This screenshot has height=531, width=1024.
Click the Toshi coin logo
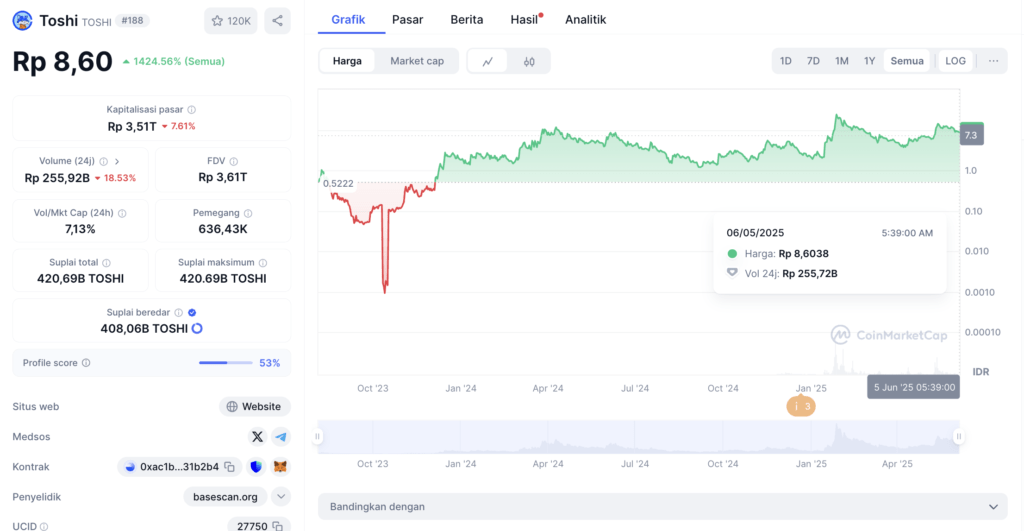coord(22,21)
